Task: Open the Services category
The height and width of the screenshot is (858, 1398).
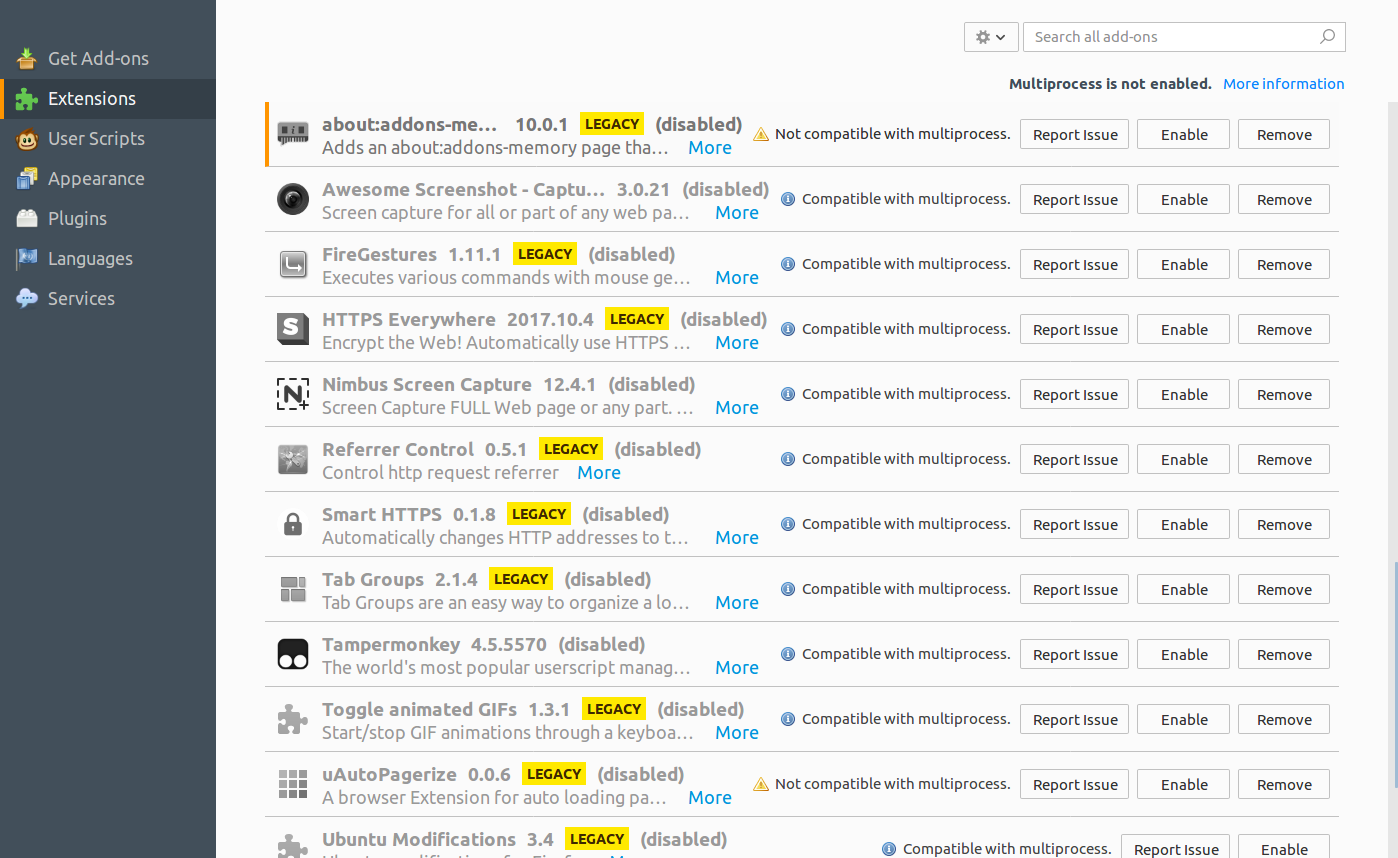Action: click(x=108, y=298)
